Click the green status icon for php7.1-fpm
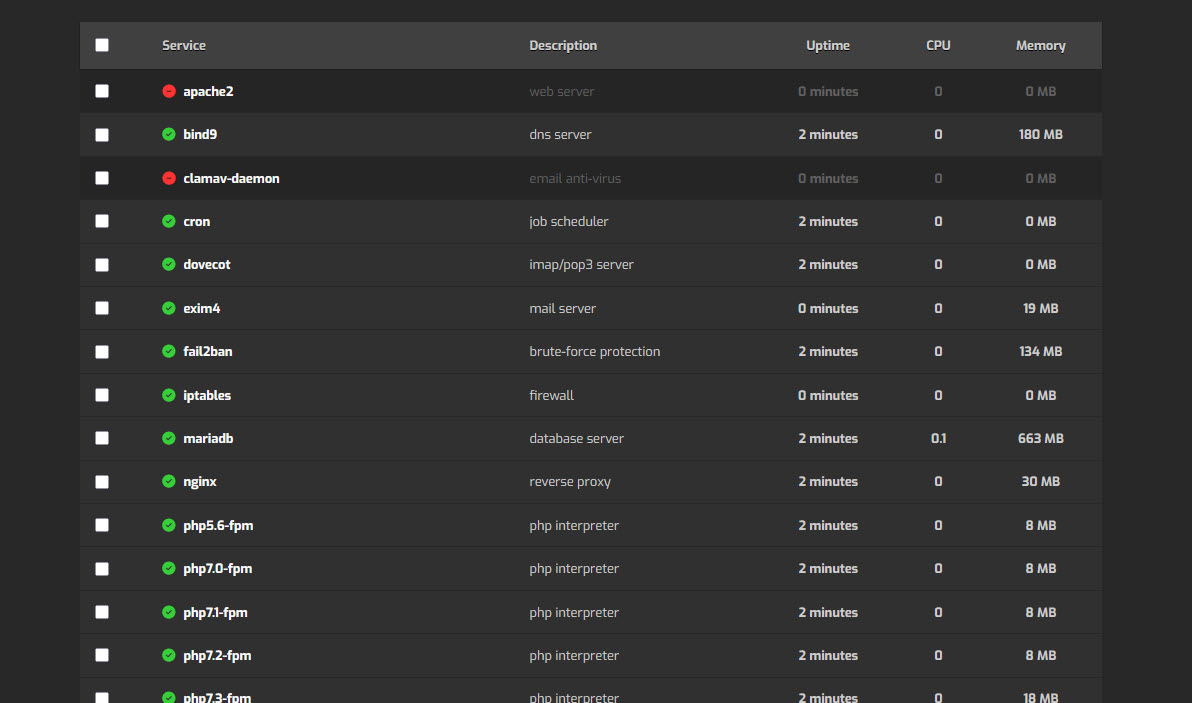The height and width of the screenshot is (703, 1192). (169, 613)
